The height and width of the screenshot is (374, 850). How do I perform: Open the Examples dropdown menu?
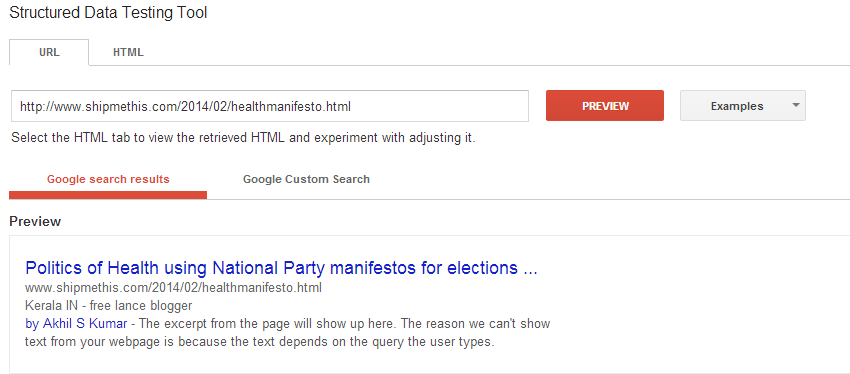743,106
